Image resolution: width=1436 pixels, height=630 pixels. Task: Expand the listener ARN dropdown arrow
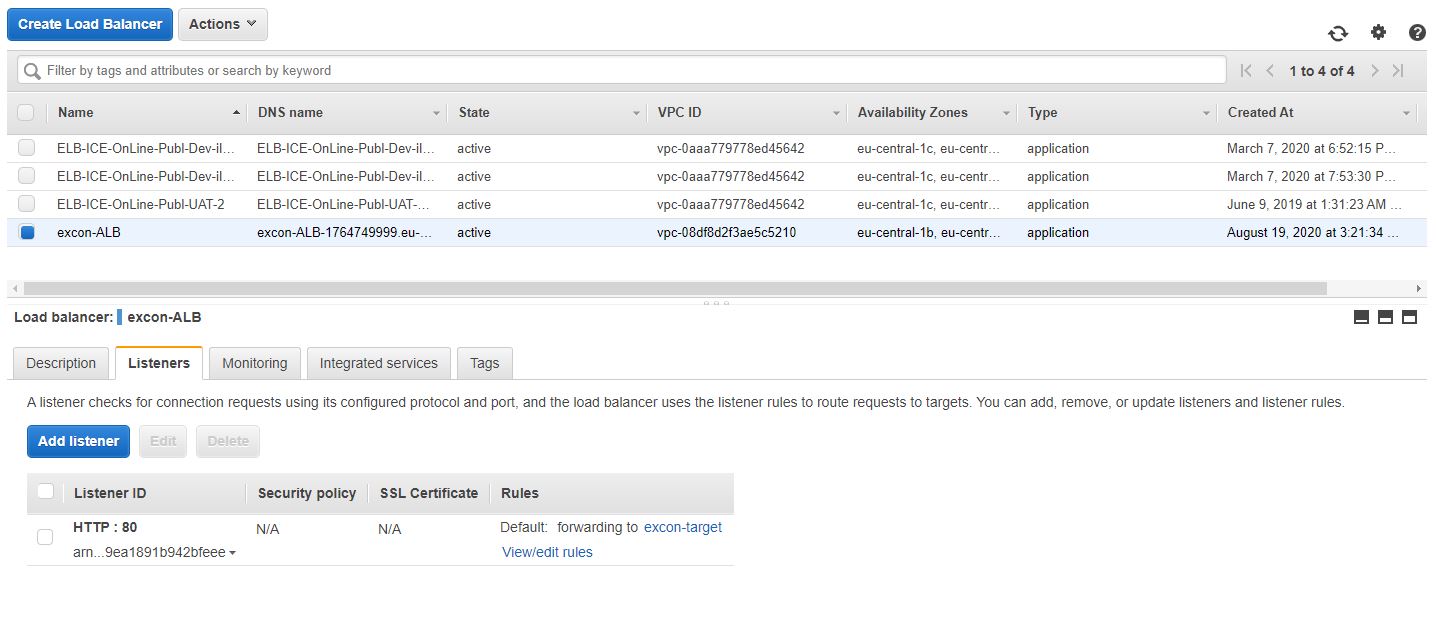coord(233,553)
